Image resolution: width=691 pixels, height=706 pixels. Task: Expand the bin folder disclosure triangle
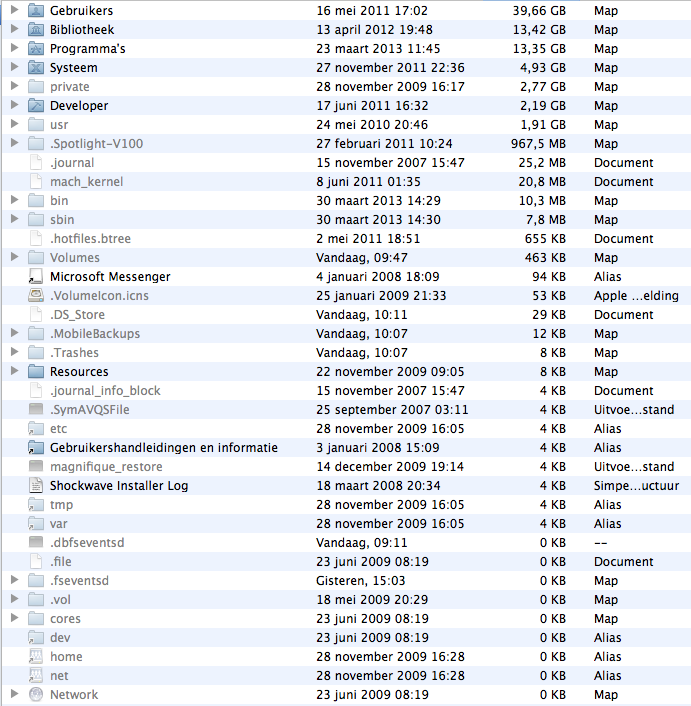pos(14,199)
